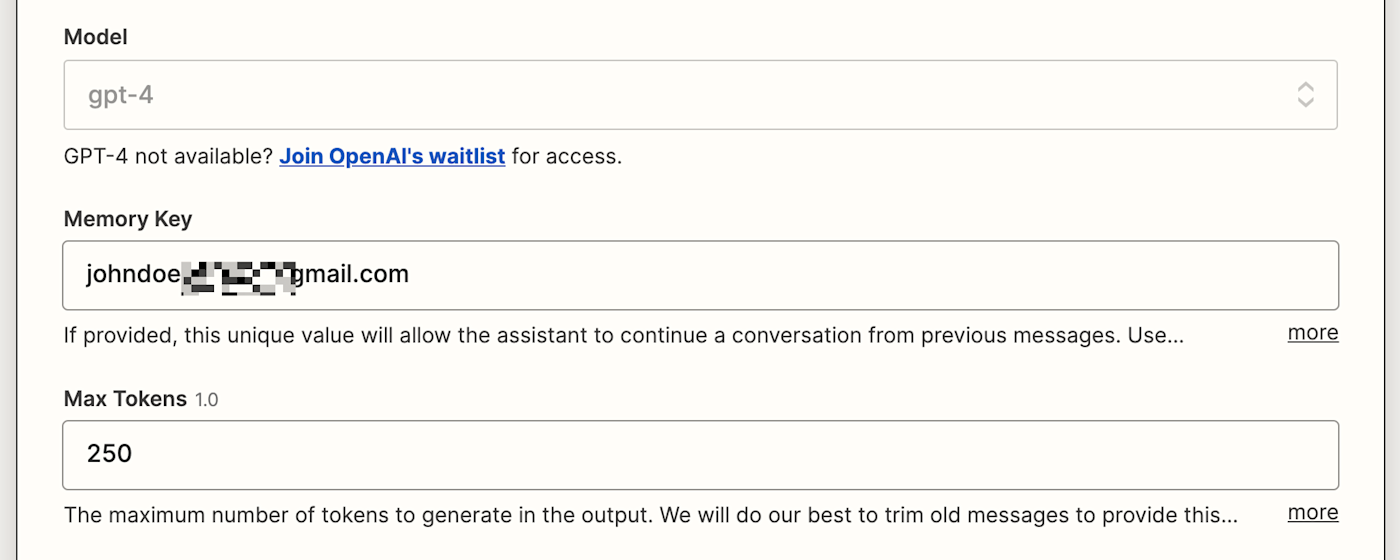Click the maximum number of tokens helper text
Image resolution: width=1400 pixels, height=560 pixels.
651,515
